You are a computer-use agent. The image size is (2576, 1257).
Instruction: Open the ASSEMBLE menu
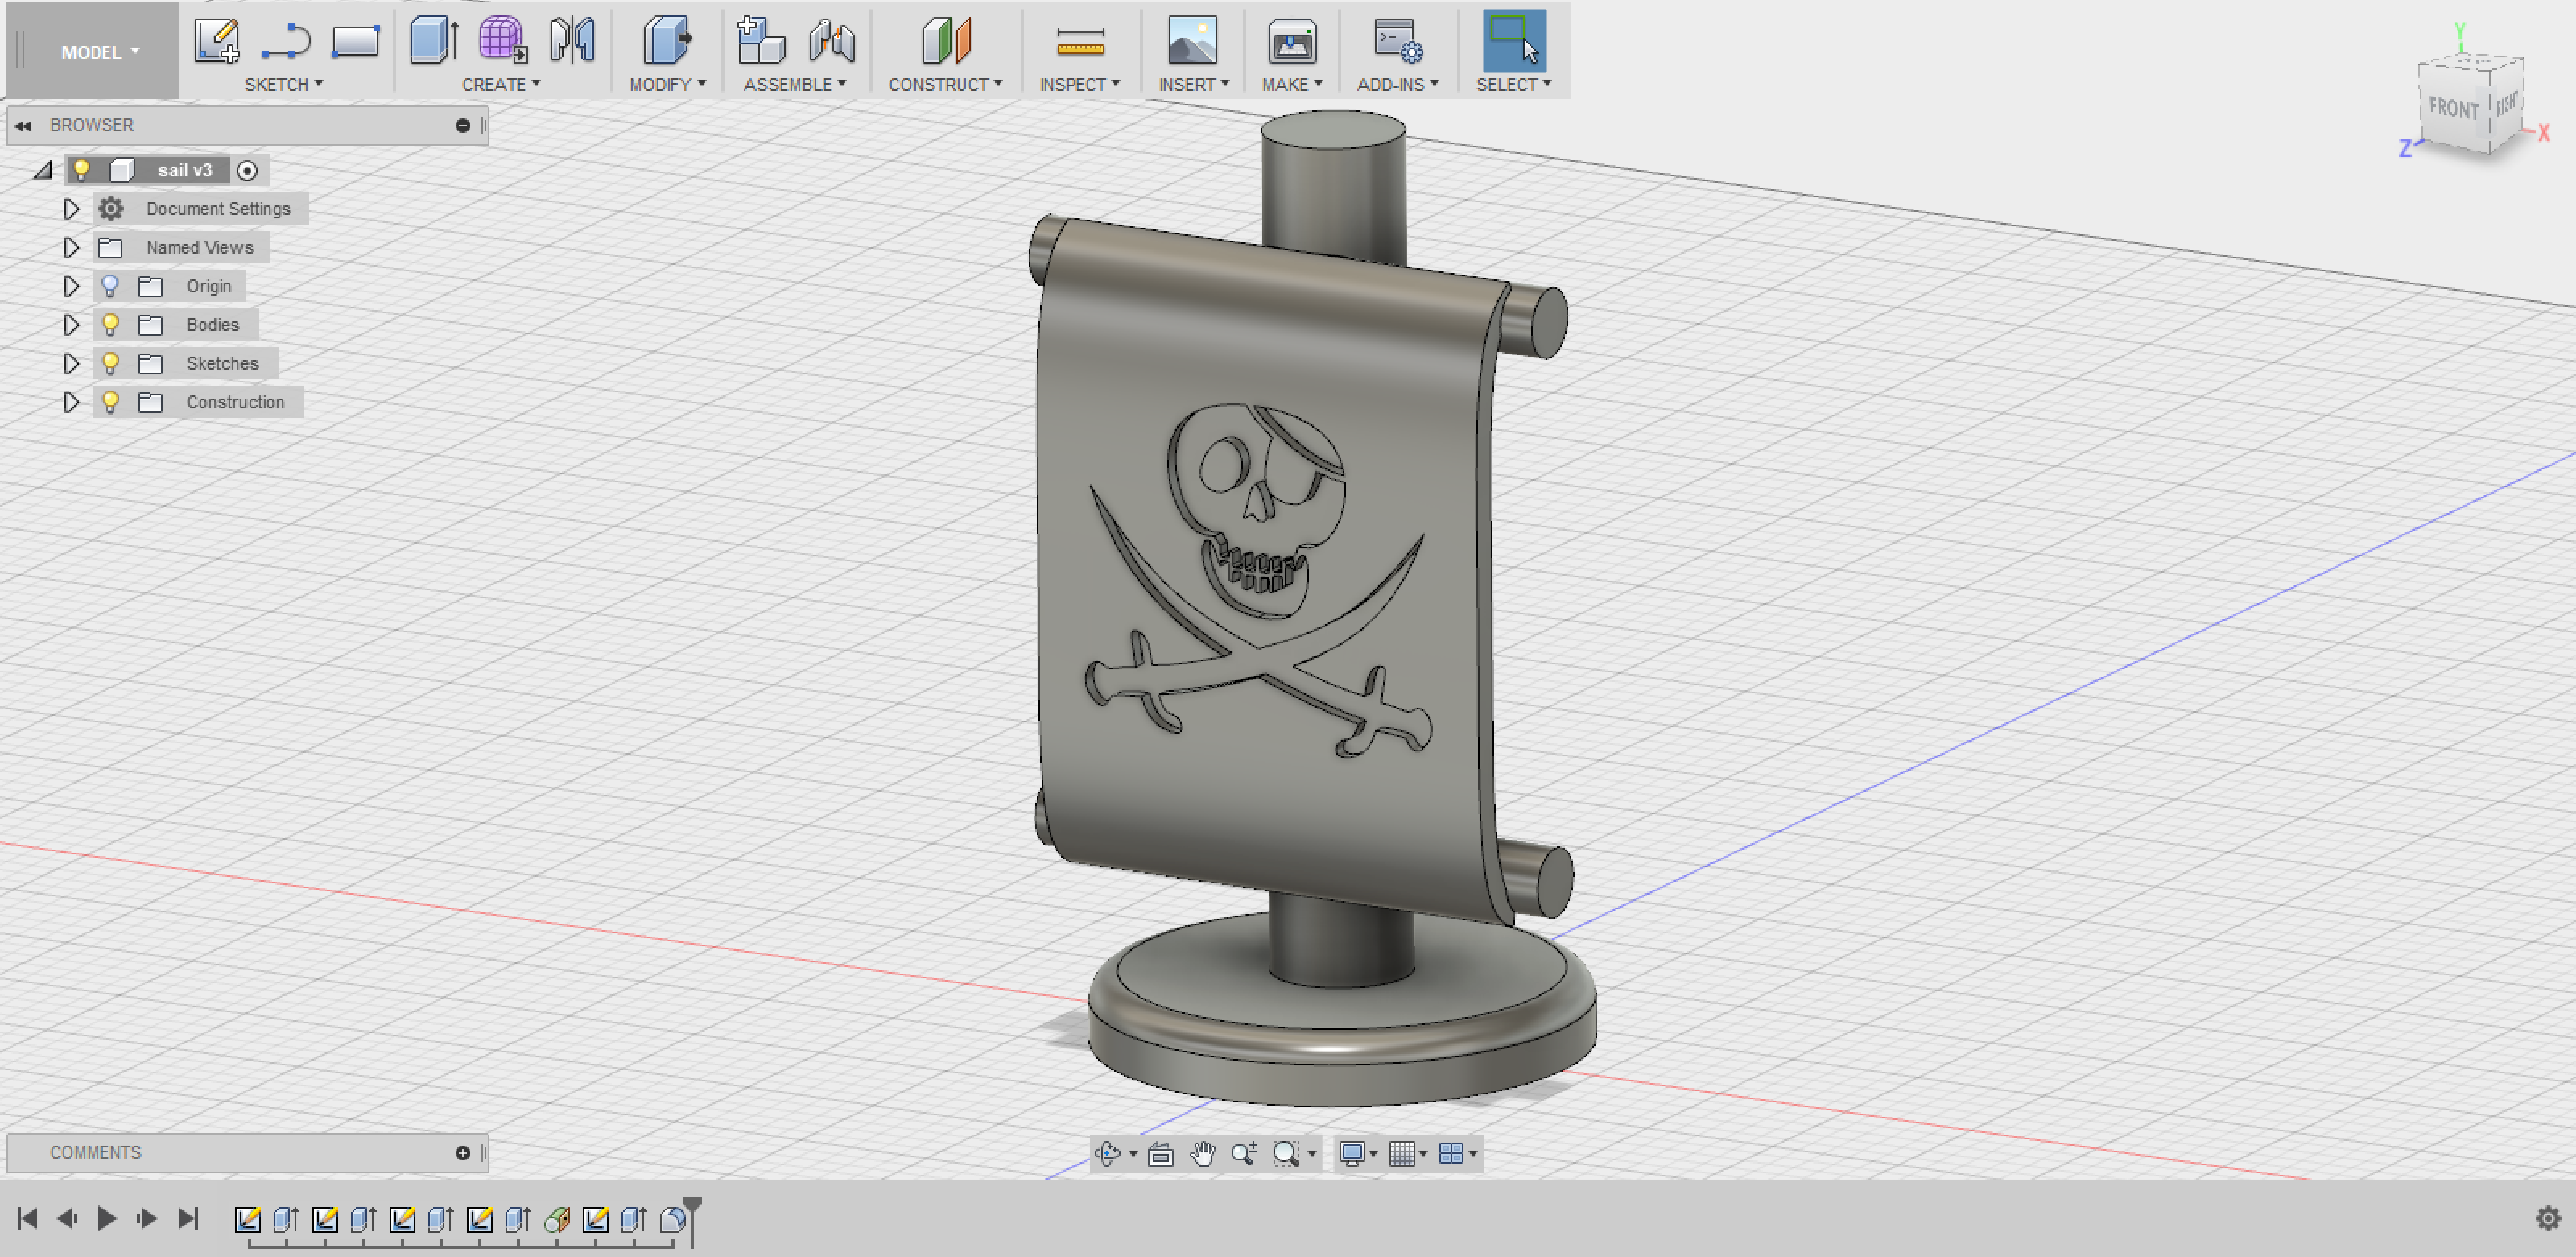[794, 85]
